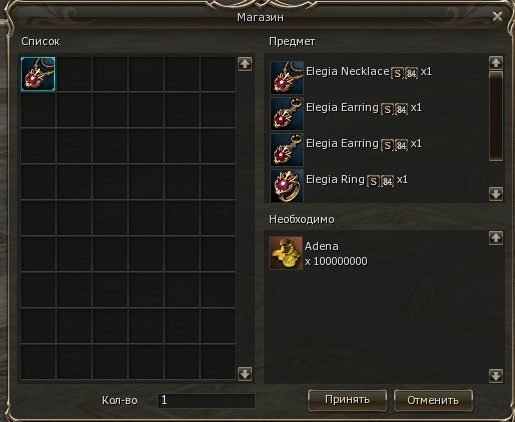Click the down arrow in the Предмет panel
The height and width of the screenshot is (422, 515).
pyautogui.click(x=496, y=194)
